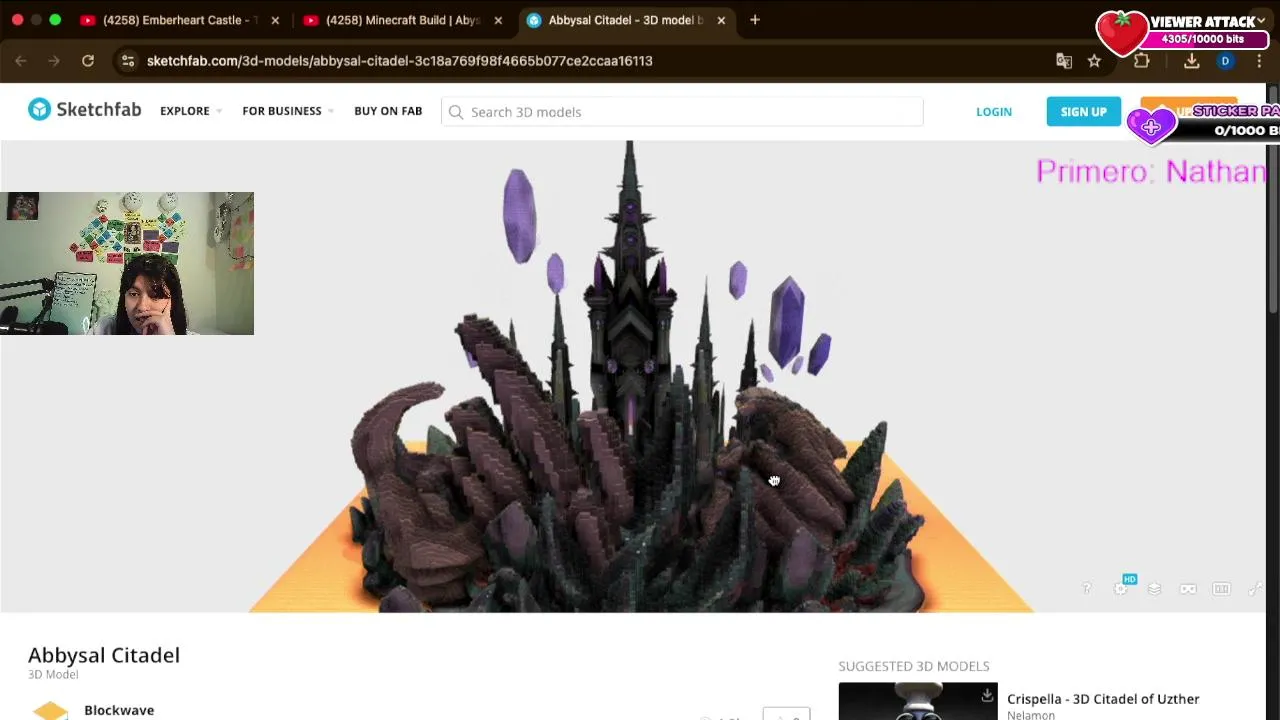Click the search magnifier icon
The image size is (1280, 720).
coord(456,112)
